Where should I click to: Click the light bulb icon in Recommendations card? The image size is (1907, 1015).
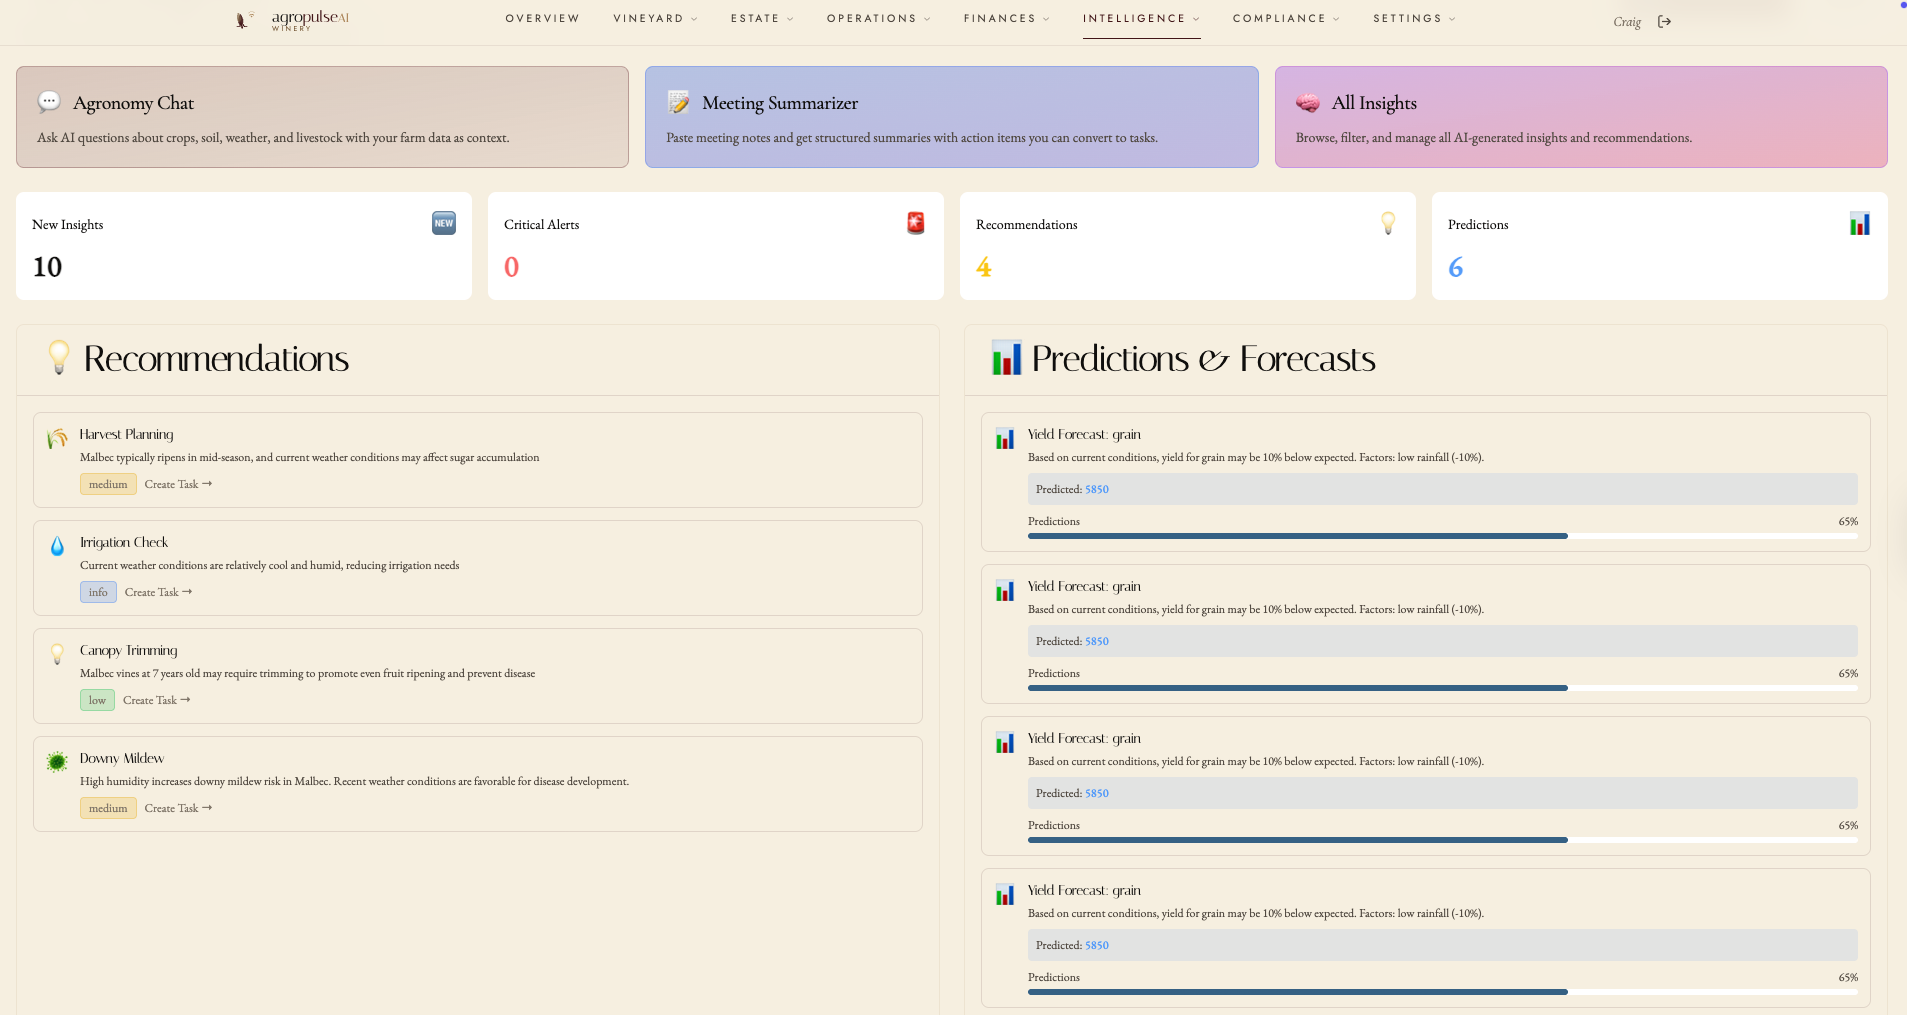click(x=1388, y=223)
